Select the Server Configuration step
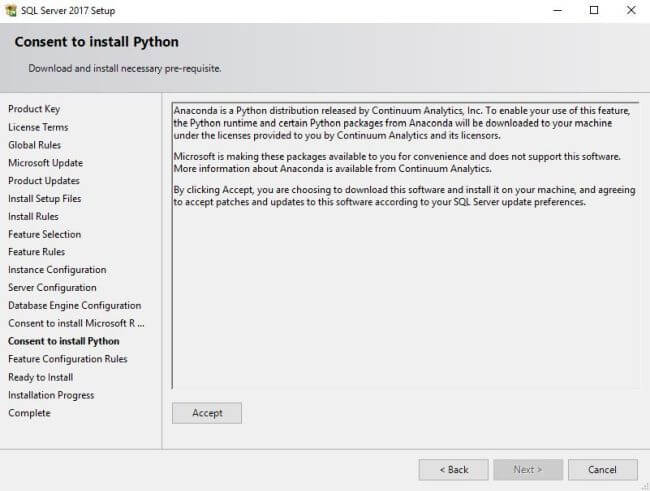 pyautogui.click(x=52, y=288)
